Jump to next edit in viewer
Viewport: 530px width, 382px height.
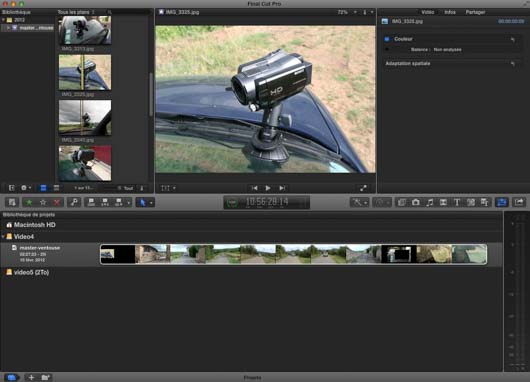coord(282,188)
